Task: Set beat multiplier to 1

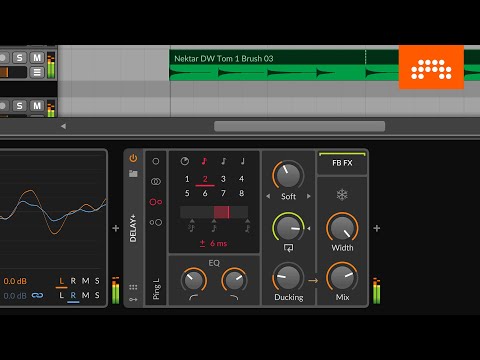Action: 187,179
